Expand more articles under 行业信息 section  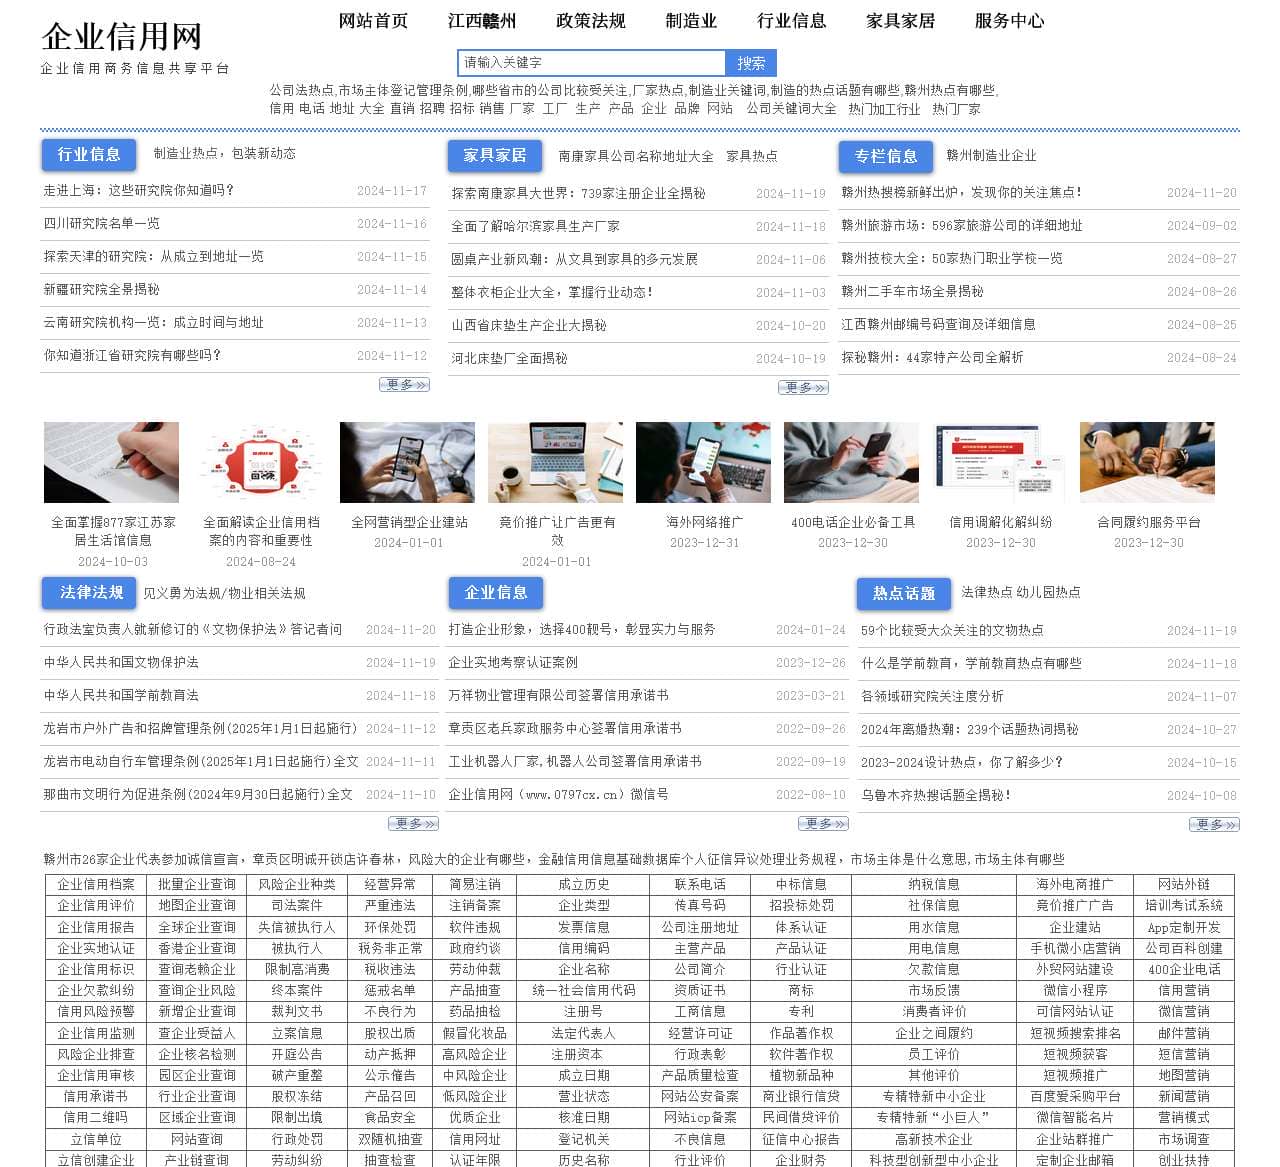coord(404,385)
